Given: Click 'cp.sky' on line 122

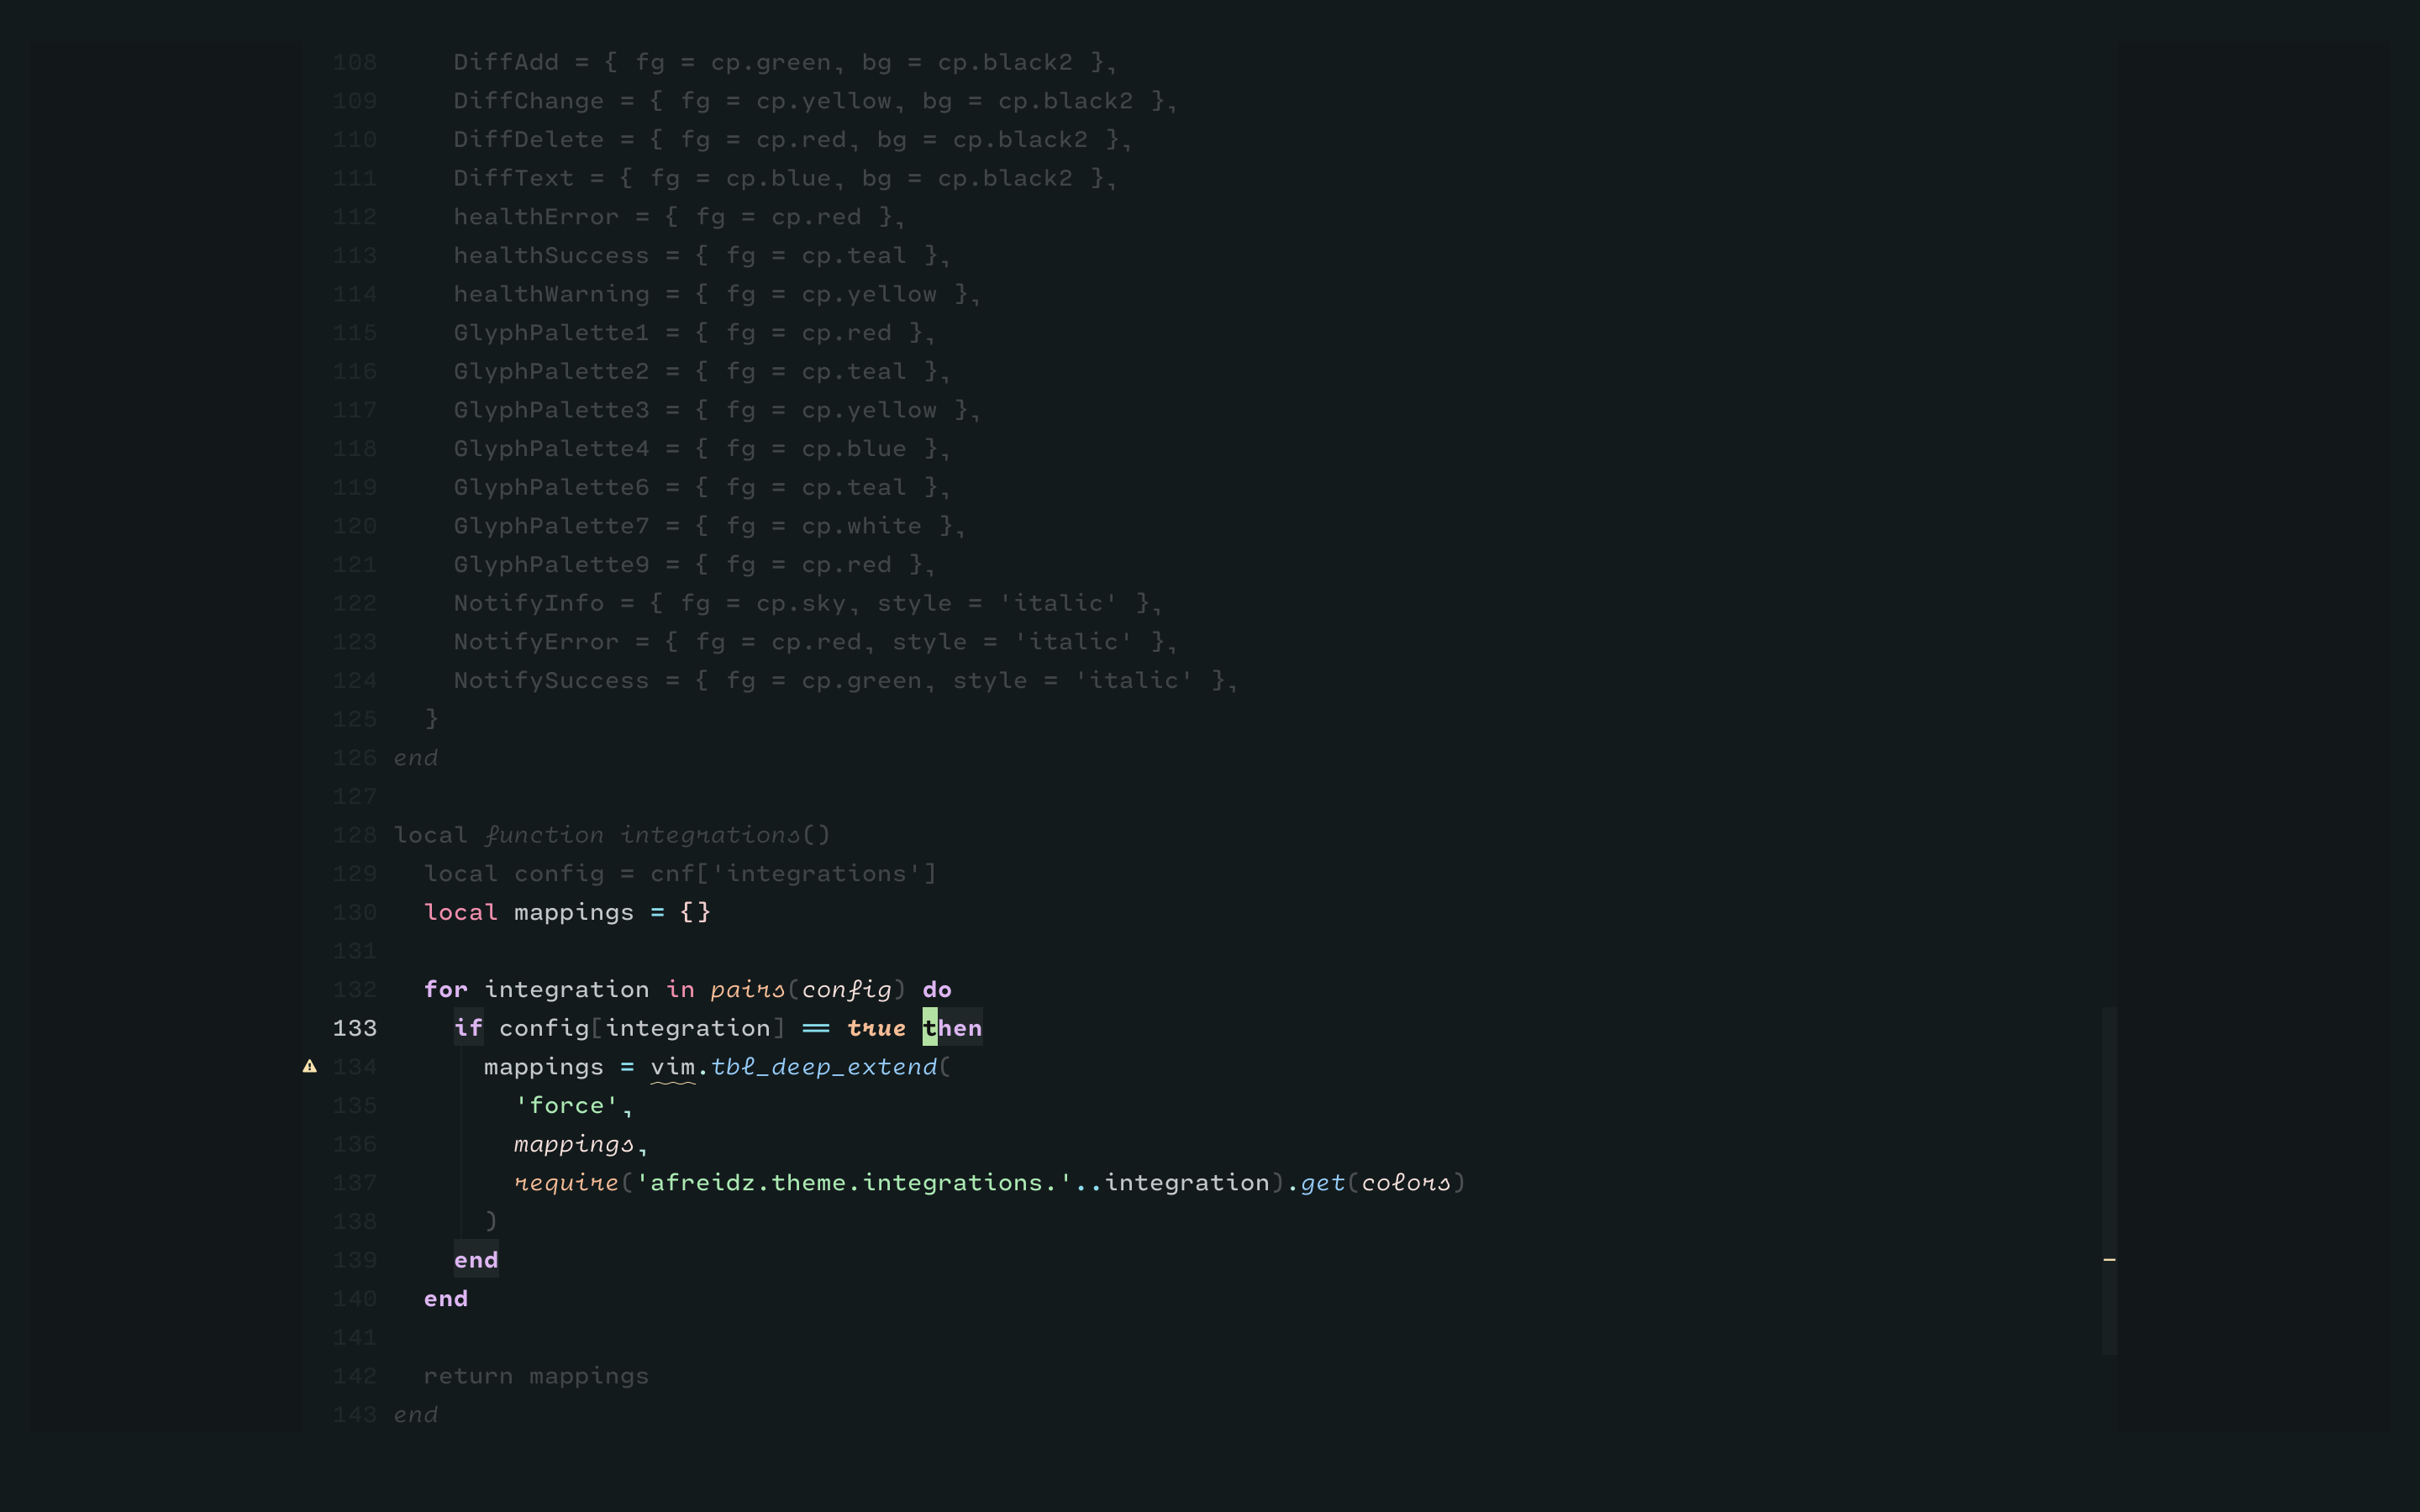Looking at the screenshot, I should click(801, 604).
